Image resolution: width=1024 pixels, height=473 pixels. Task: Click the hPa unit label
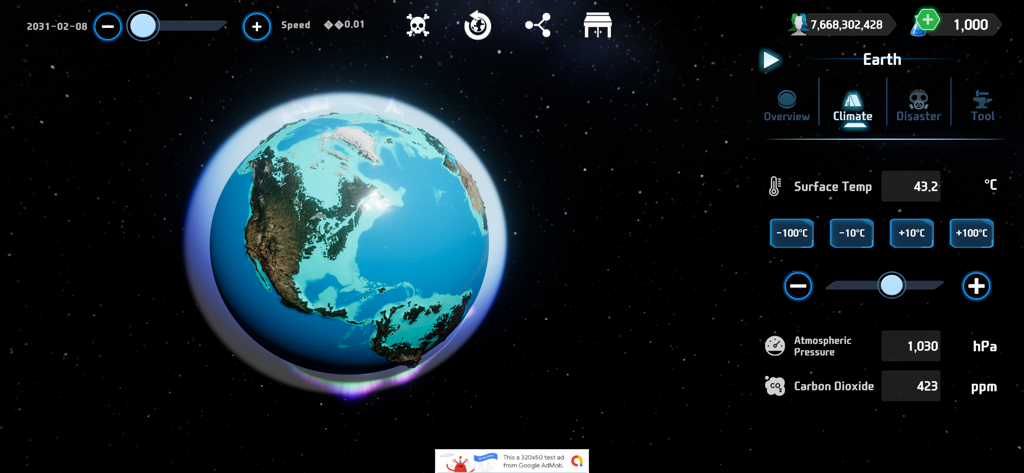click(985, 346)
